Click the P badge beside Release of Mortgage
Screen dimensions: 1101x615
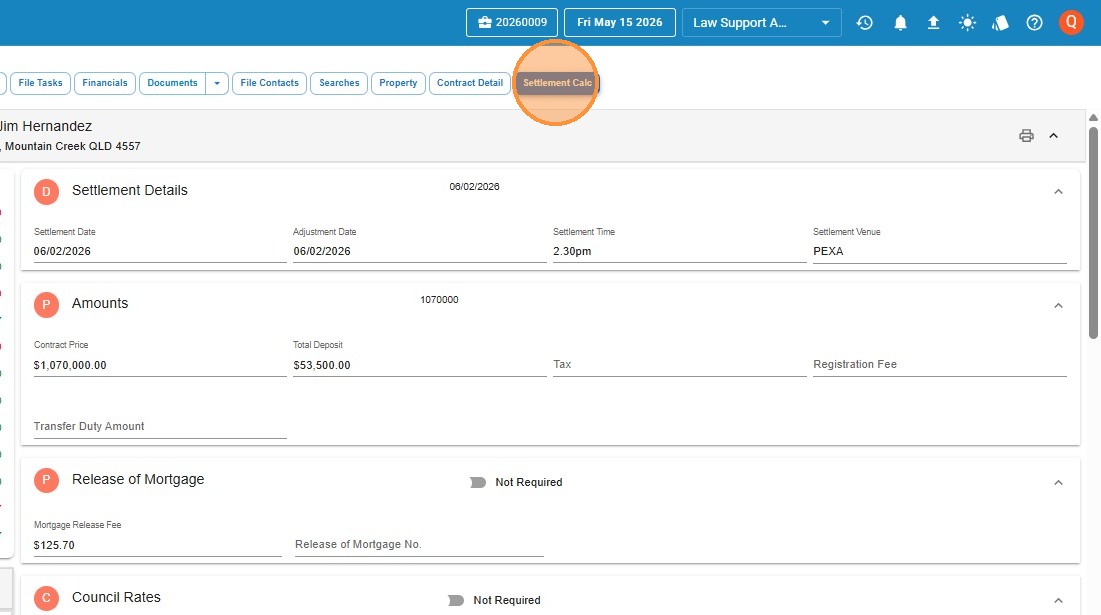coord(46,480)
